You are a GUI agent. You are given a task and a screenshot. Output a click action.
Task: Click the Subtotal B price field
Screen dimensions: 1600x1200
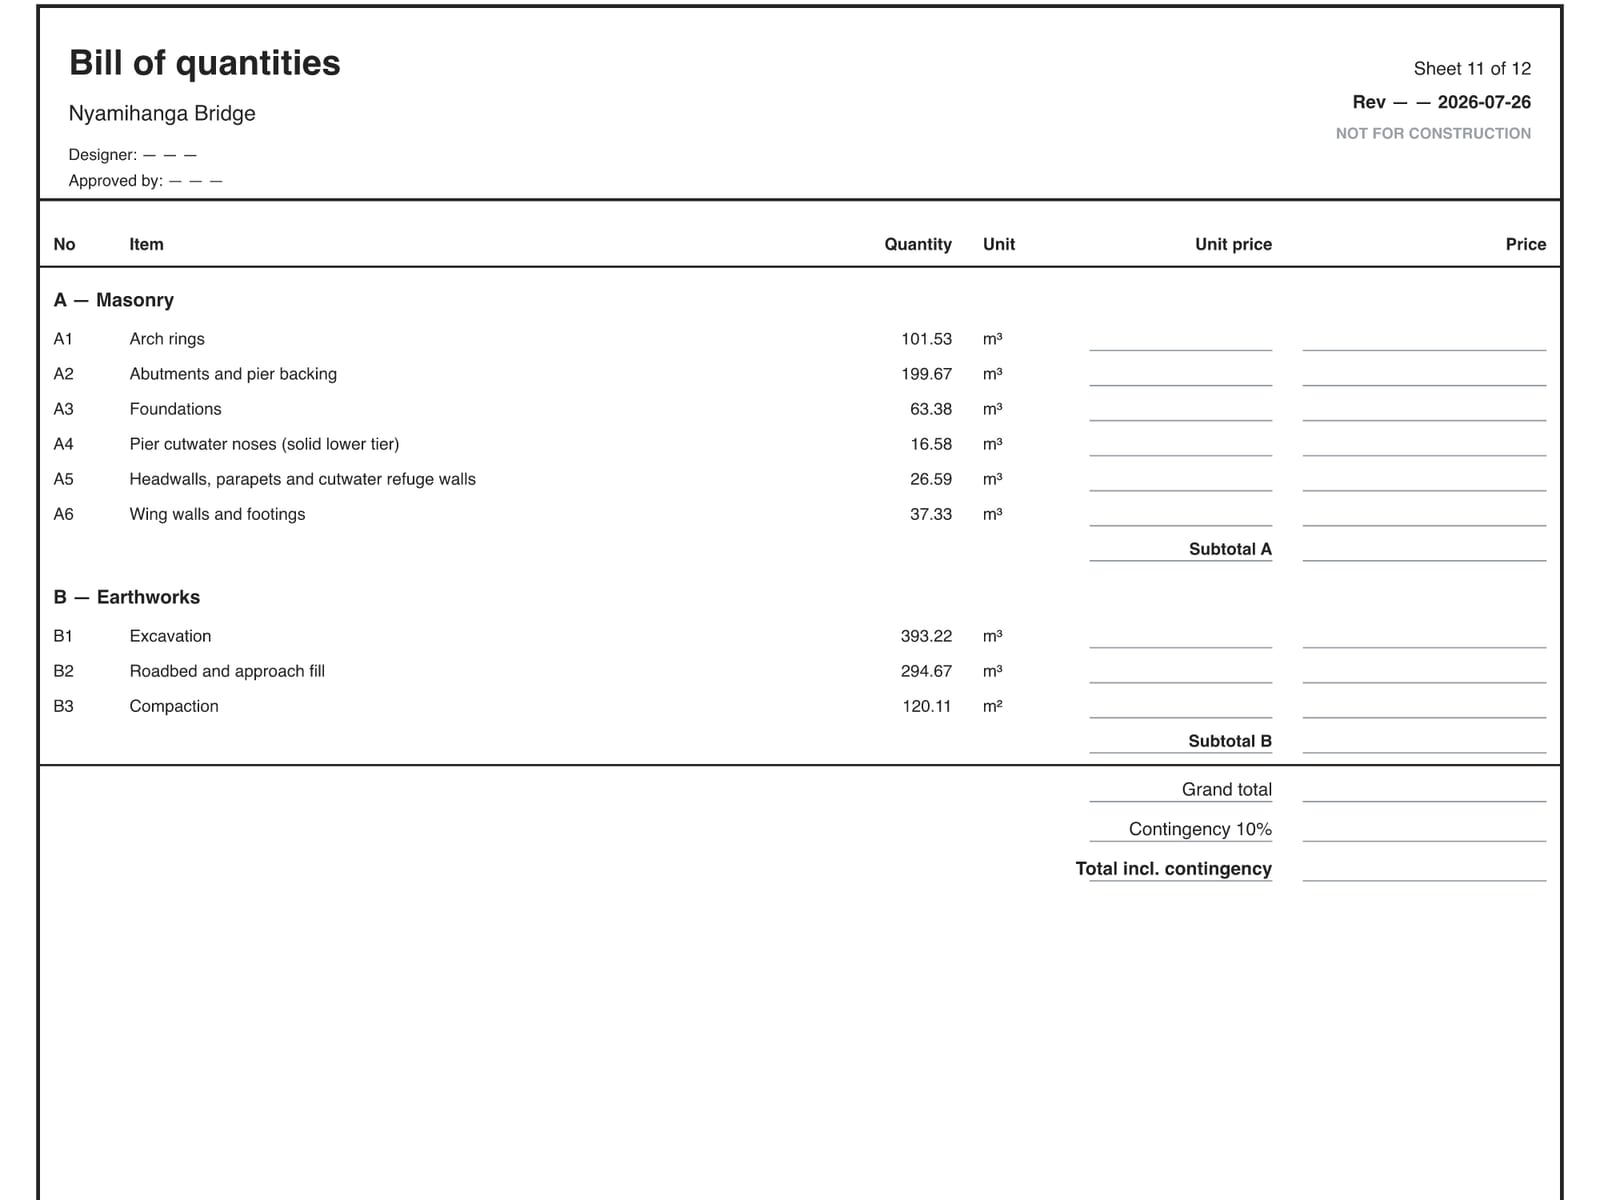[x=1424, y=742]
